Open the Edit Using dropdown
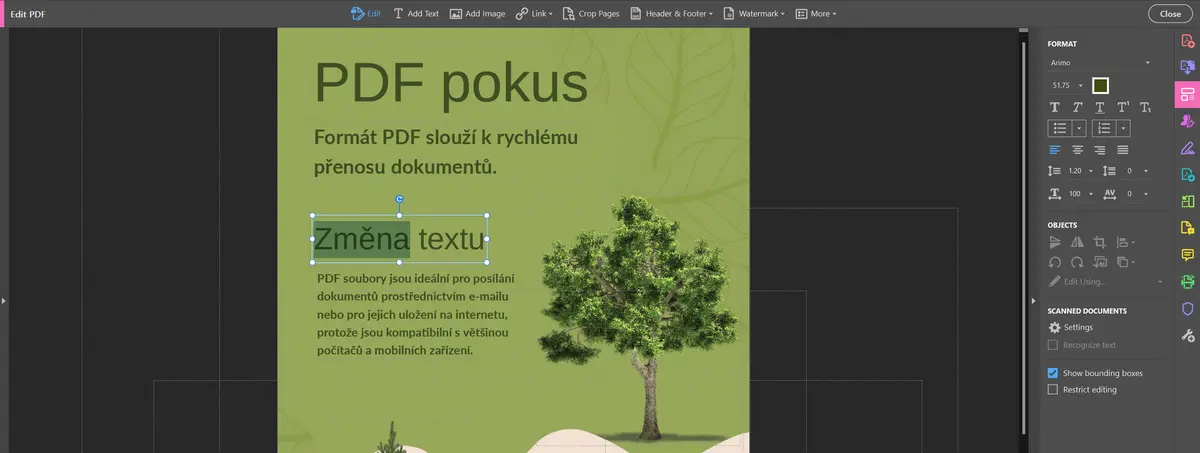Viewport: 1200px width, 453px height. click(x=1106, y=282)
